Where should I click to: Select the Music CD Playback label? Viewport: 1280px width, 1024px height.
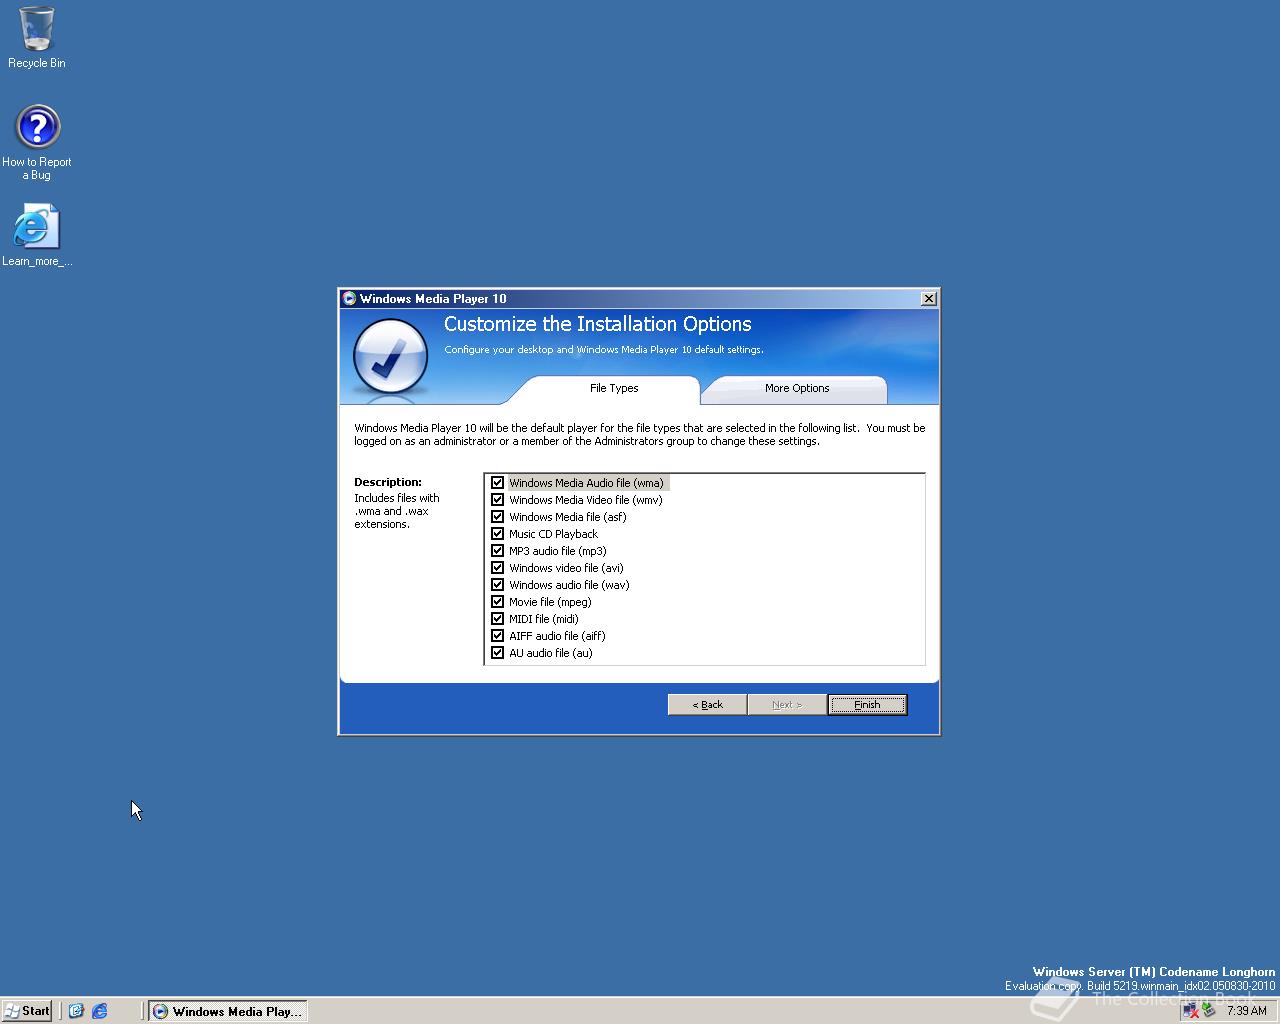553,534
